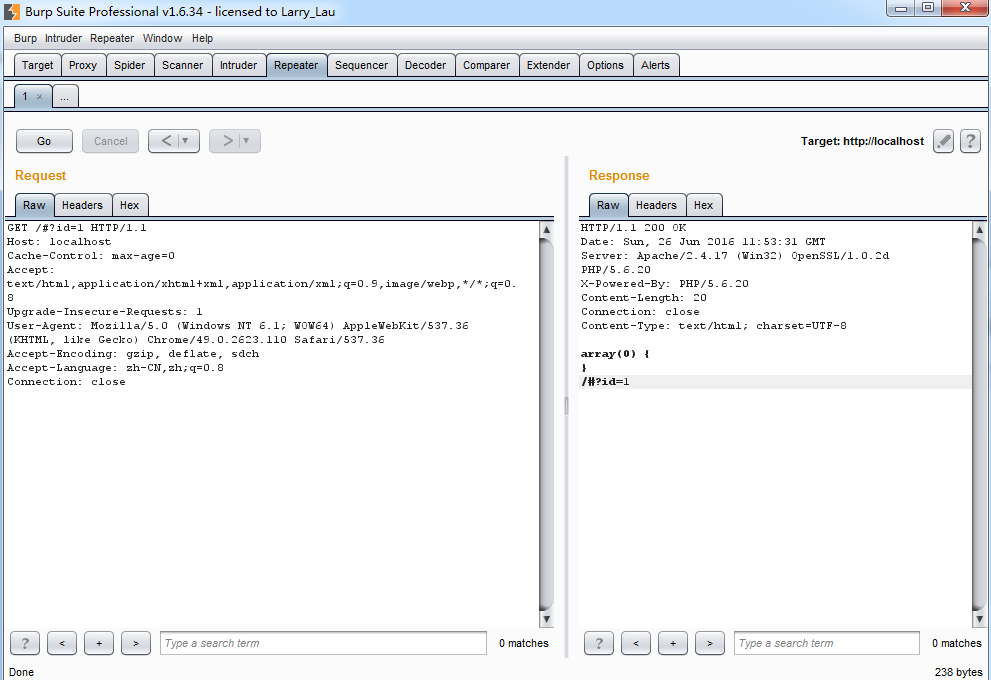The height and width of the screenshot is (680, 991).
Task: Click the splitter handle between Request and Response
Action: [566, 406]
